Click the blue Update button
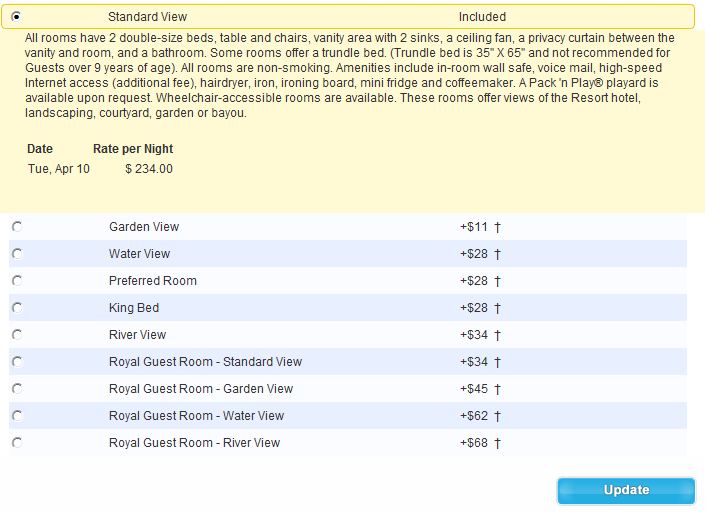The image size is (705, 513). click(626, 491)
